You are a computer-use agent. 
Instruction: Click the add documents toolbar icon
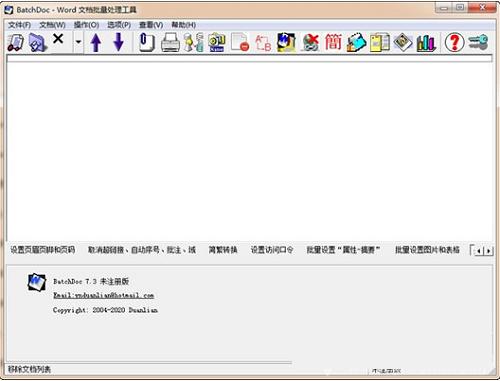click(16, 43)
